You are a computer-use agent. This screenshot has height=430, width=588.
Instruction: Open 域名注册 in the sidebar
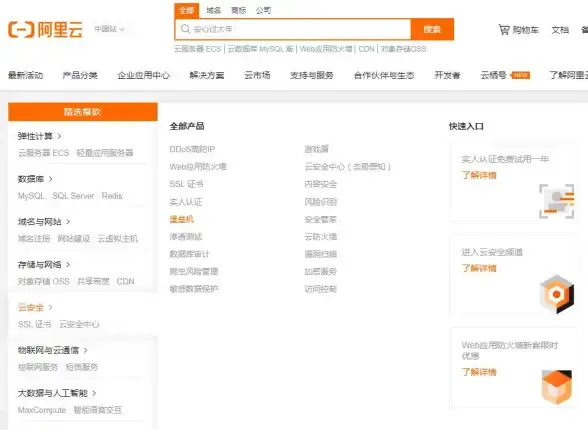click(34, 238)
